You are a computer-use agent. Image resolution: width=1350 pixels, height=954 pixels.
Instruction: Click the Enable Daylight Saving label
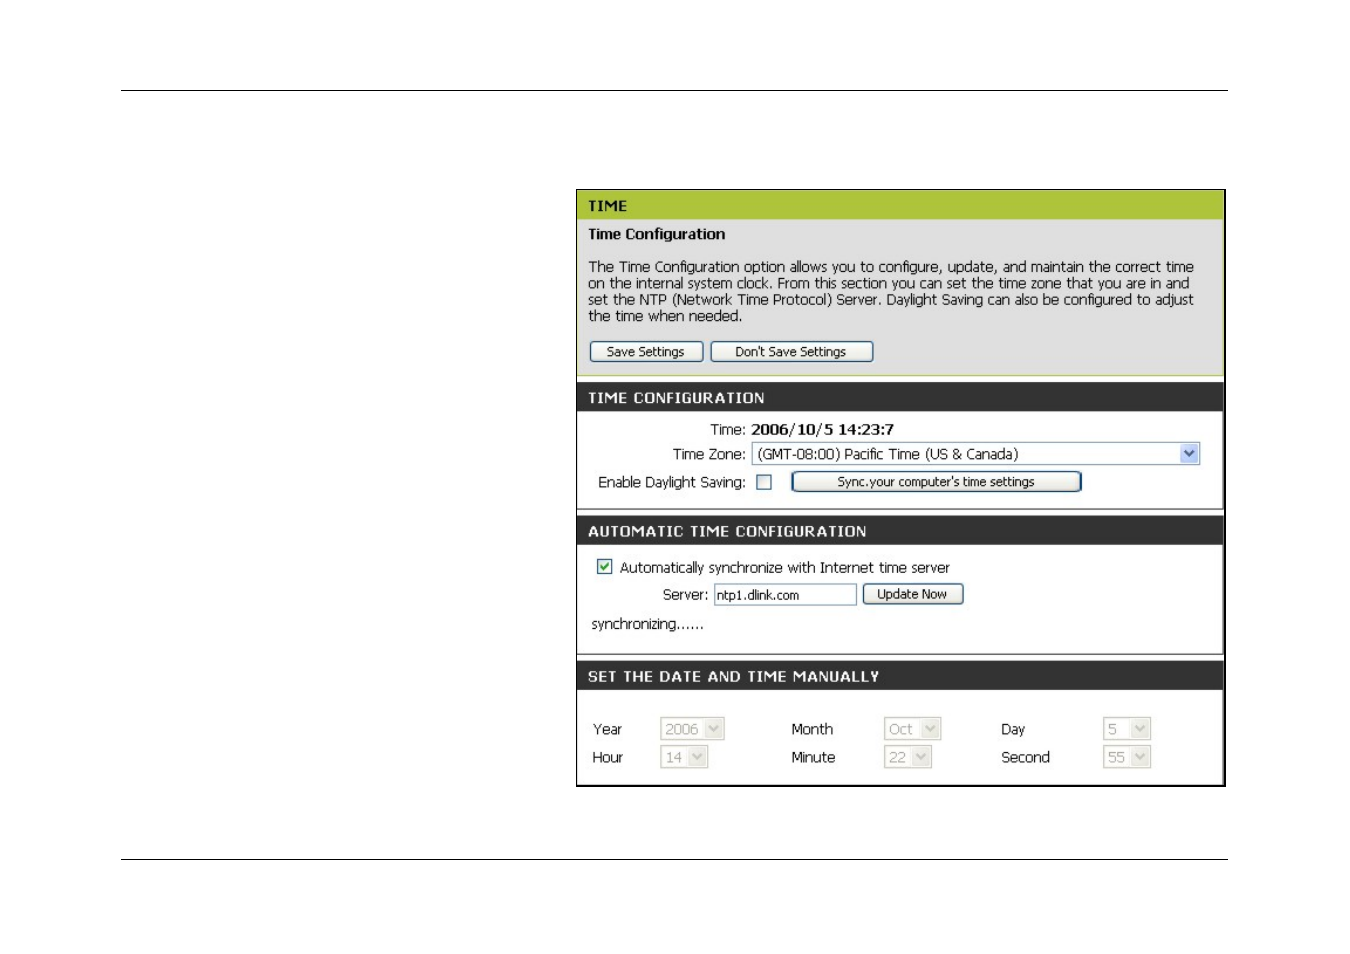pos(672,482)
